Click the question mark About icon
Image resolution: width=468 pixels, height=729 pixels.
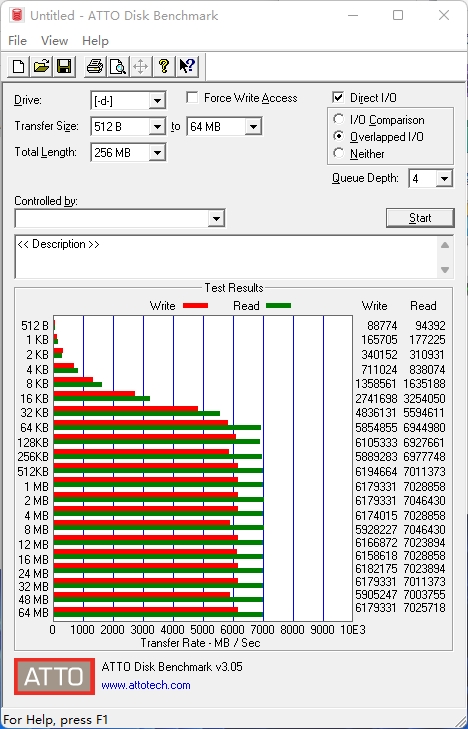[164, 66]
